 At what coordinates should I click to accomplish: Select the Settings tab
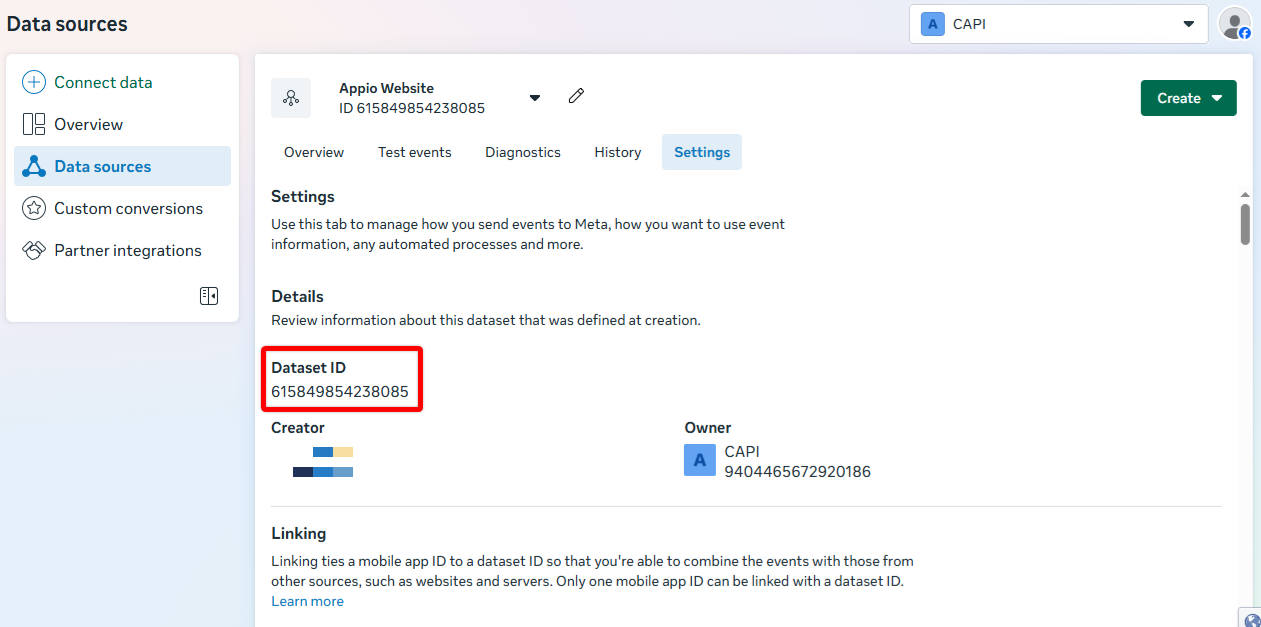click(x=702, y=152)
